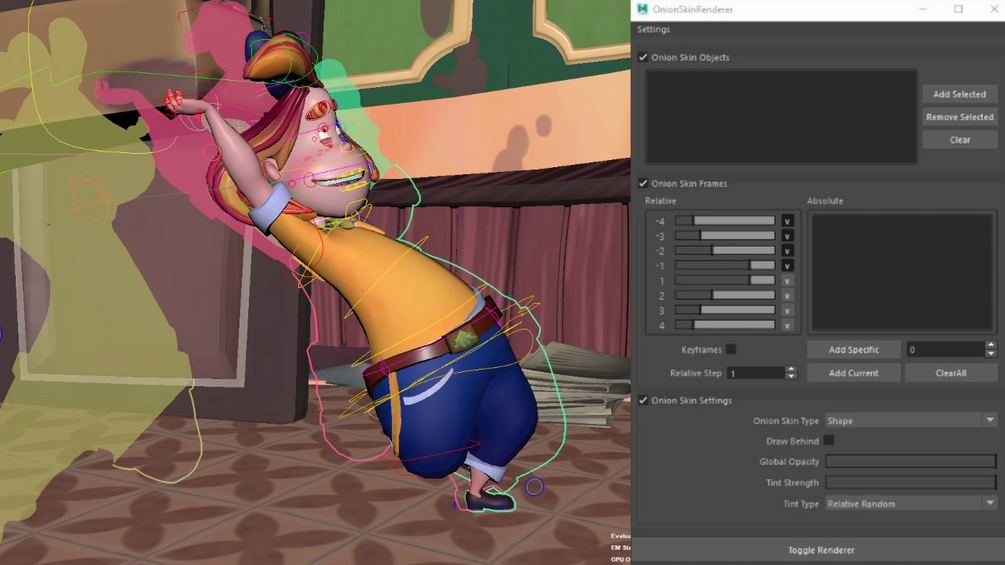Click the Relative Step input field

(x=756, y=373)
